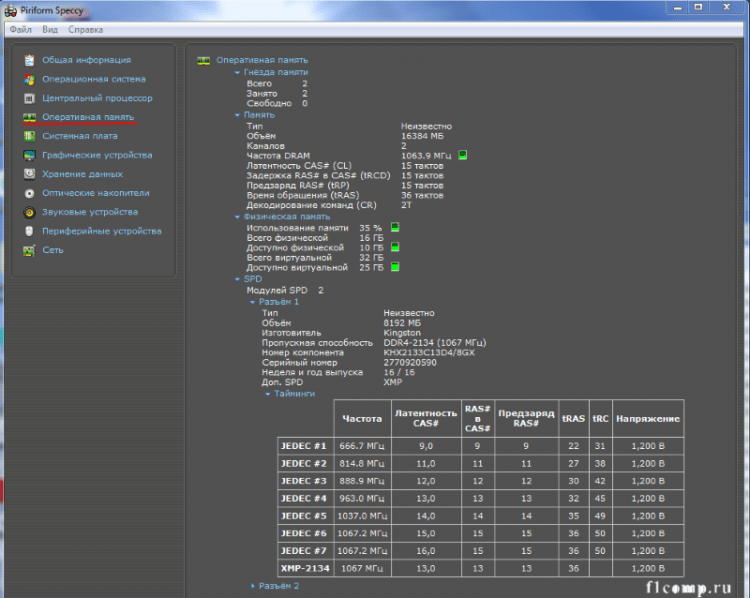Click the 16384 МБ memory size value
This screenshot has height=598, width=750.
tap(422, 136)
